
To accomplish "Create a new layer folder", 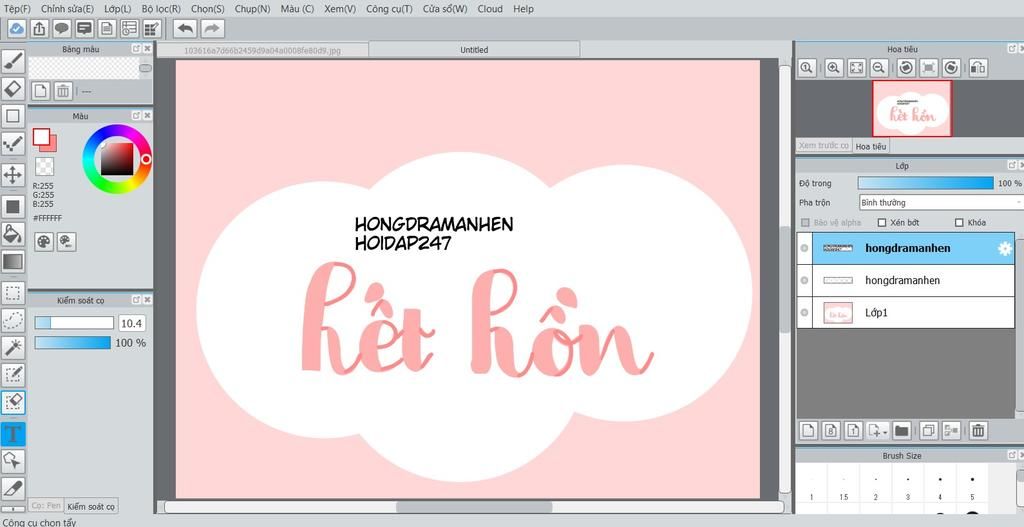I will (x=902, y=430).
